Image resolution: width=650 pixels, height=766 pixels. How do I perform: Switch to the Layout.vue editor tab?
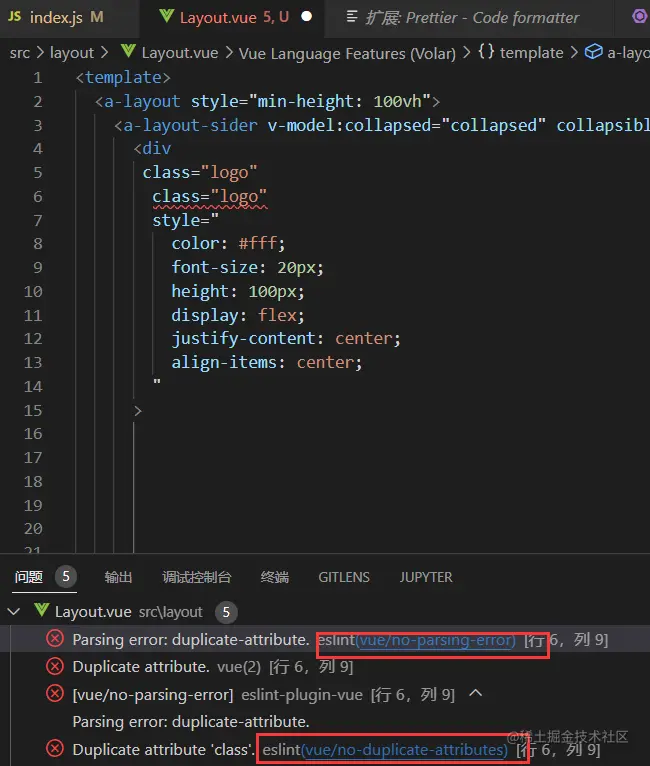point(232,18)
